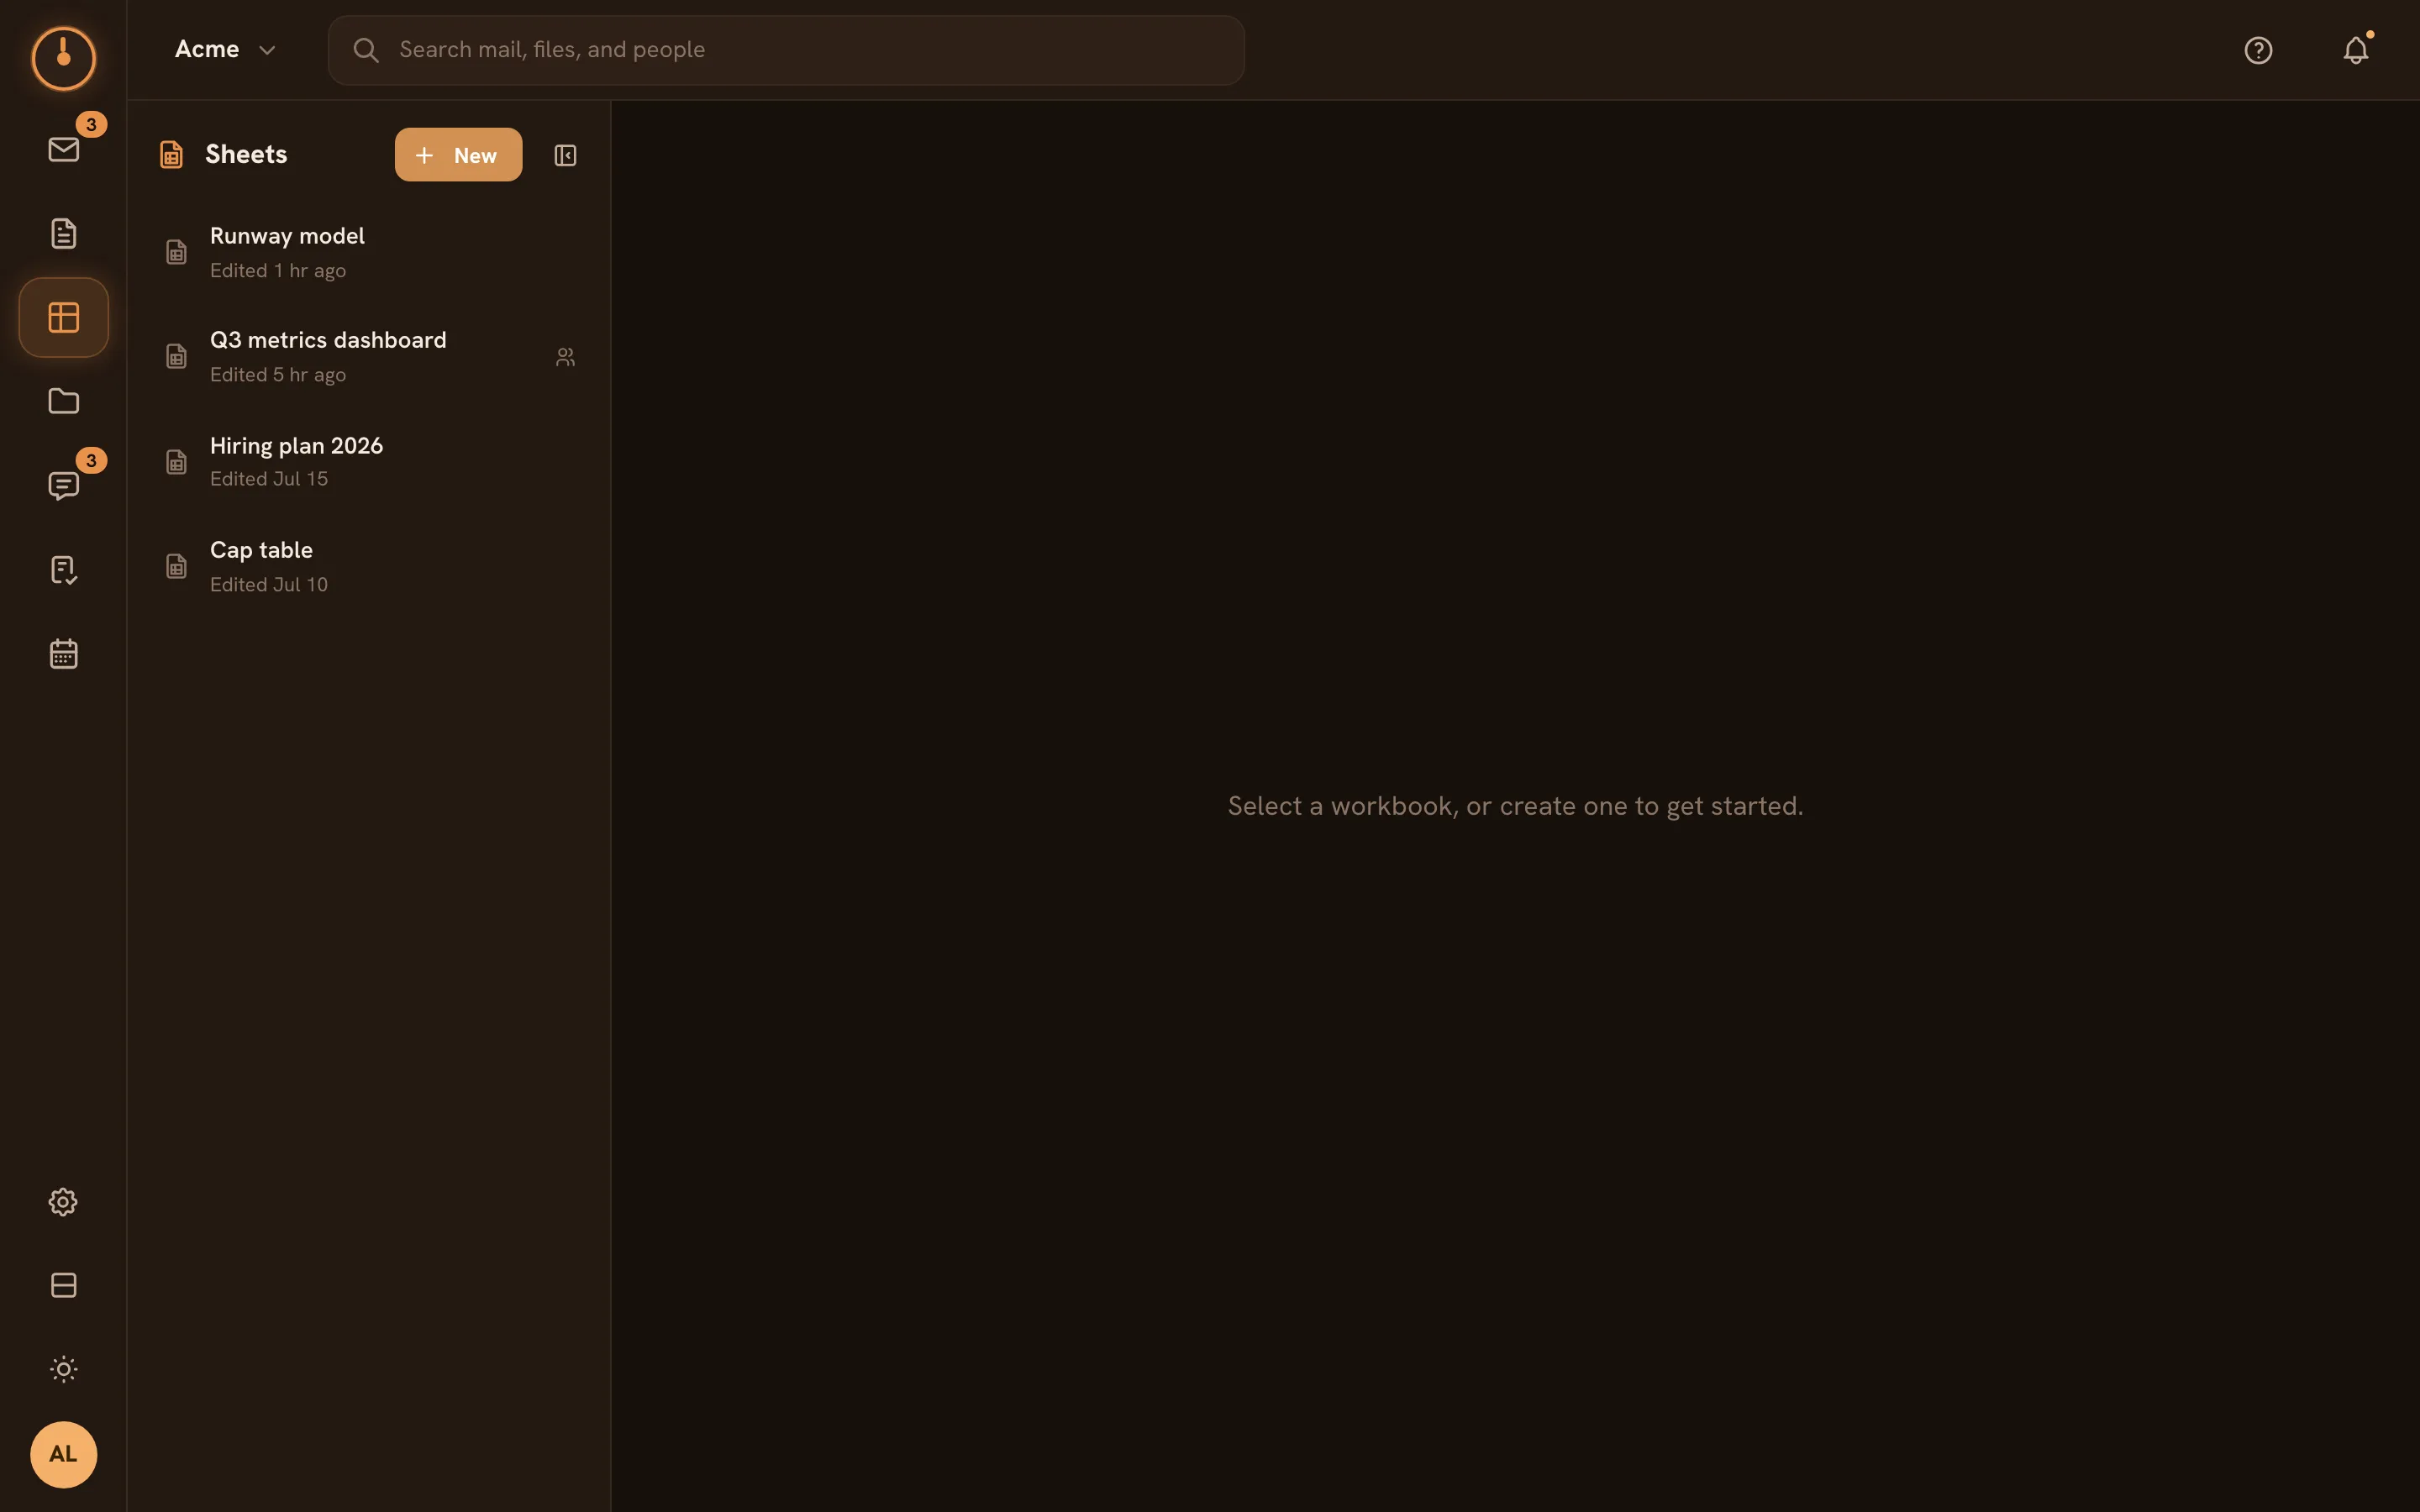Open the Chat messages icon

click(63, 486)
